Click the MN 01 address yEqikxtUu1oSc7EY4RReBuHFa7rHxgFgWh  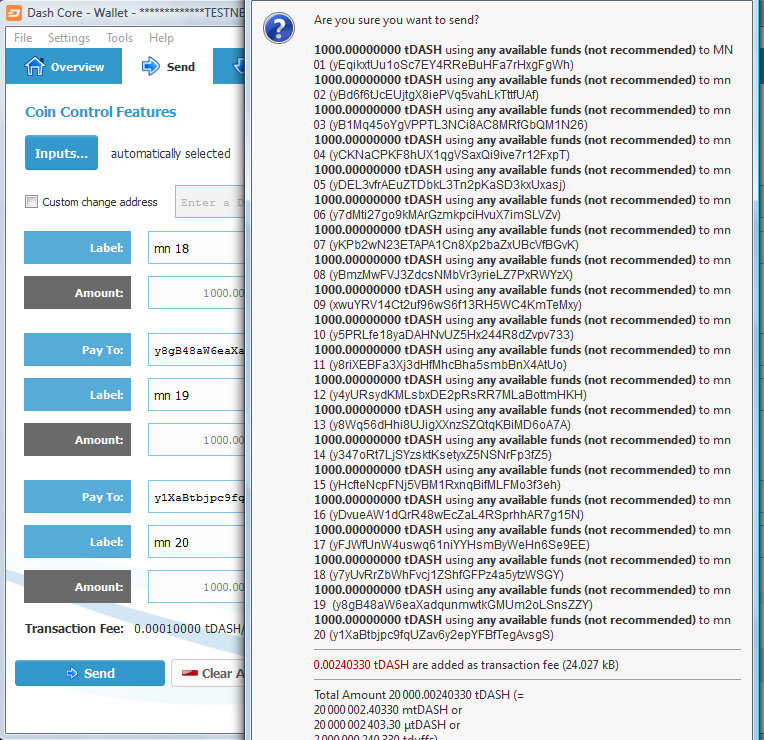point(452,65)
